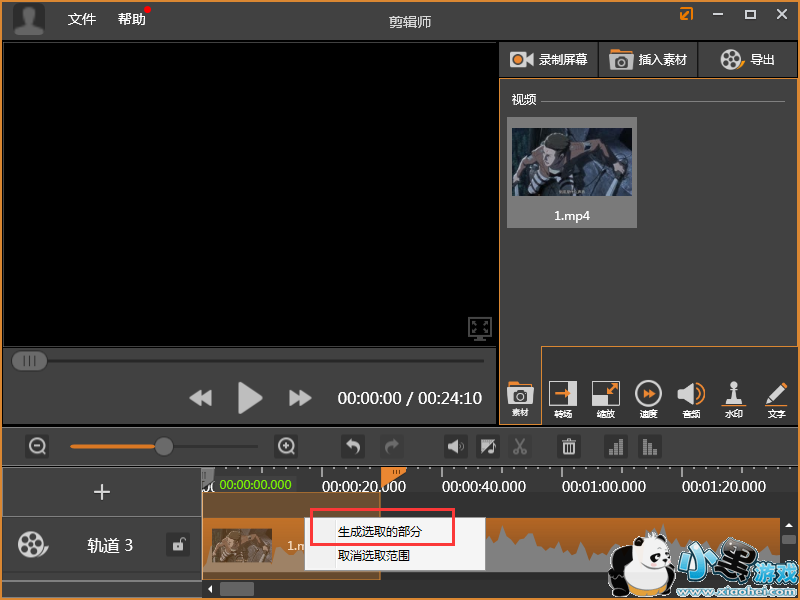Open the 缩放 zoom effect tab
Screen dimensions: 800x600
(x=606, y=399)
